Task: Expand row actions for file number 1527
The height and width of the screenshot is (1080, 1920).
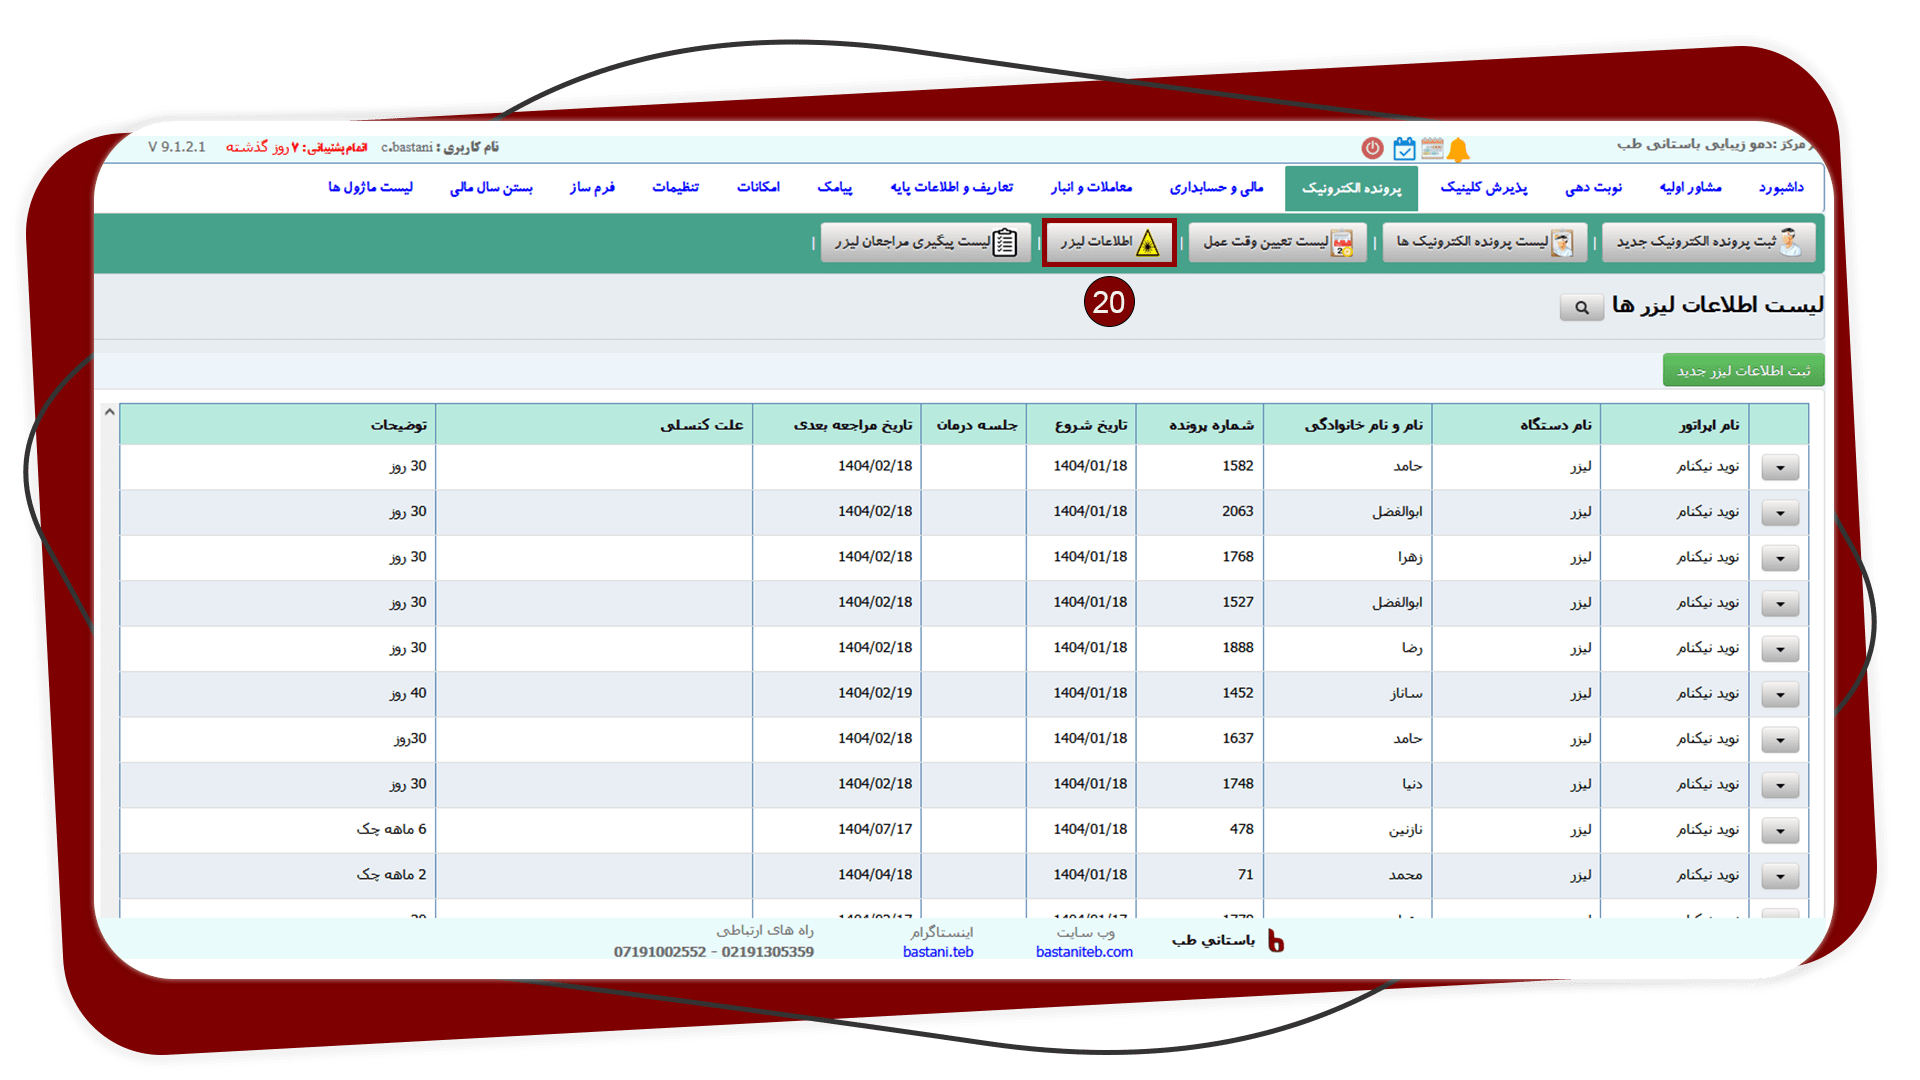Action: (x=1780, y=604)
